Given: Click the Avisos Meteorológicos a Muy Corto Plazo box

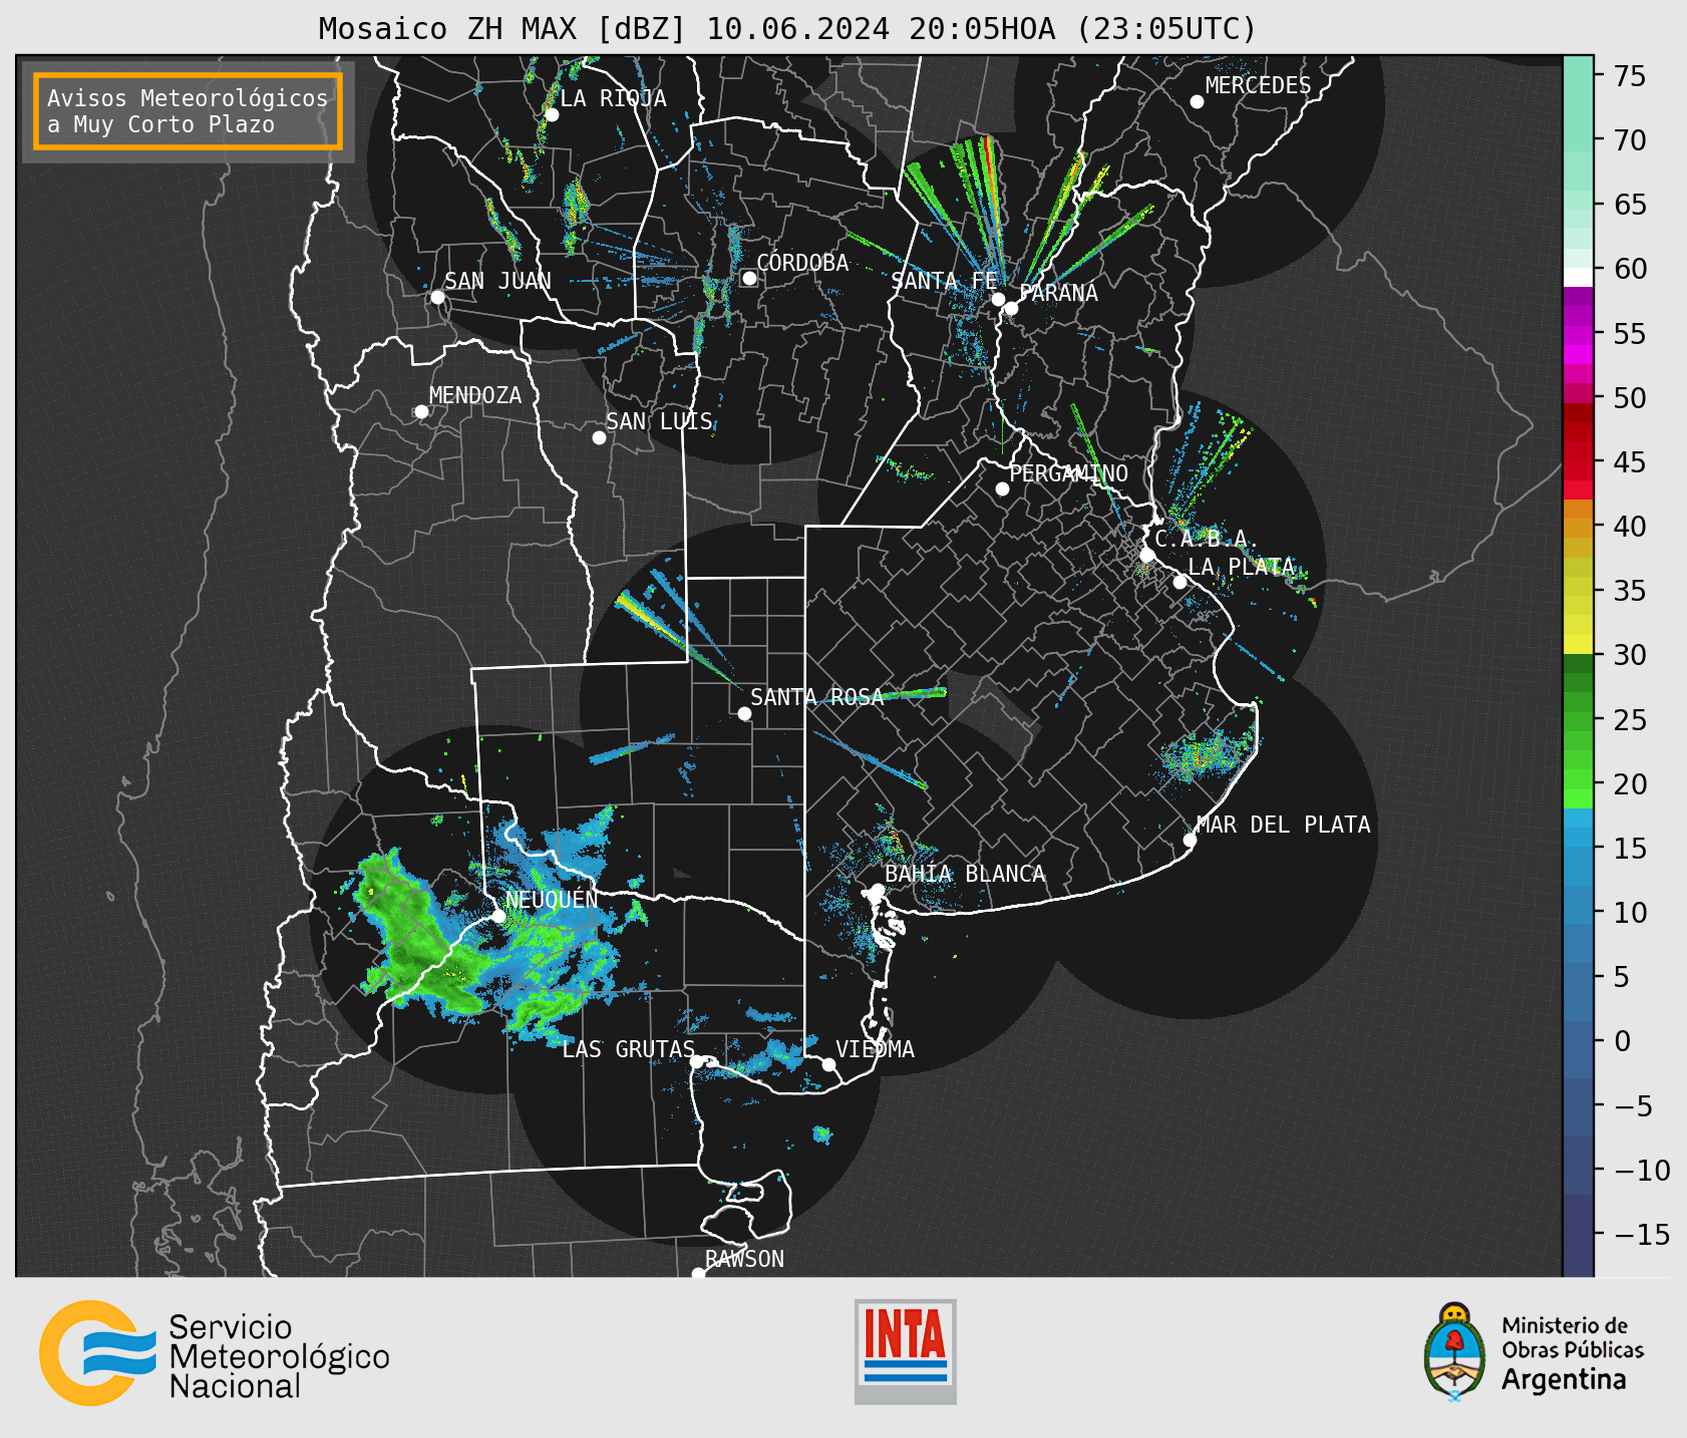Looking at the screenshot, I should pyautogui.click(x=188, y=111).
